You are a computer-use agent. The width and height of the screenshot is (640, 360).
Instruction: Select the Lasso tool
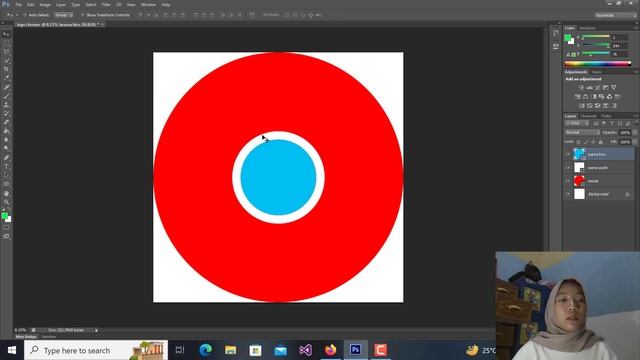(6, 52)
